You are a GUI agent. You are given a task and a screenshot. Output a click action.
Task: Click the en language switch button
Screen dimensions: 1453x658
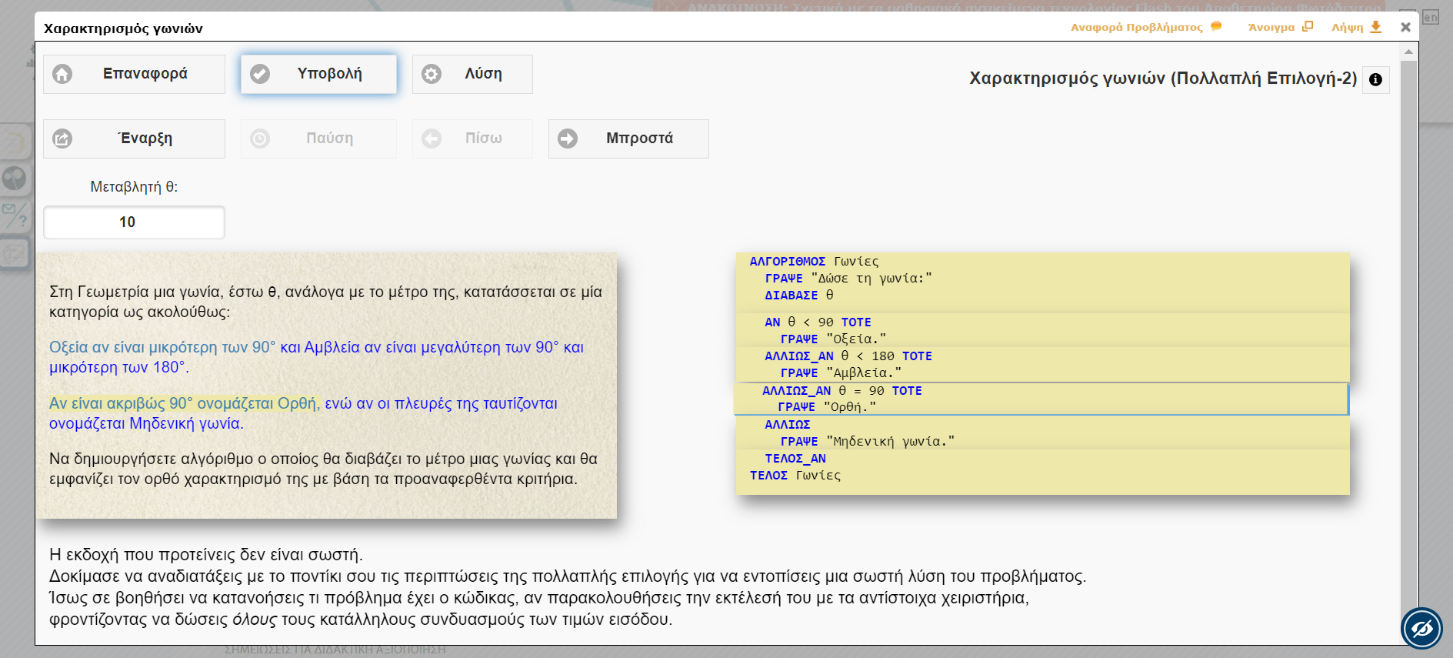click(x=1429, y=17)
